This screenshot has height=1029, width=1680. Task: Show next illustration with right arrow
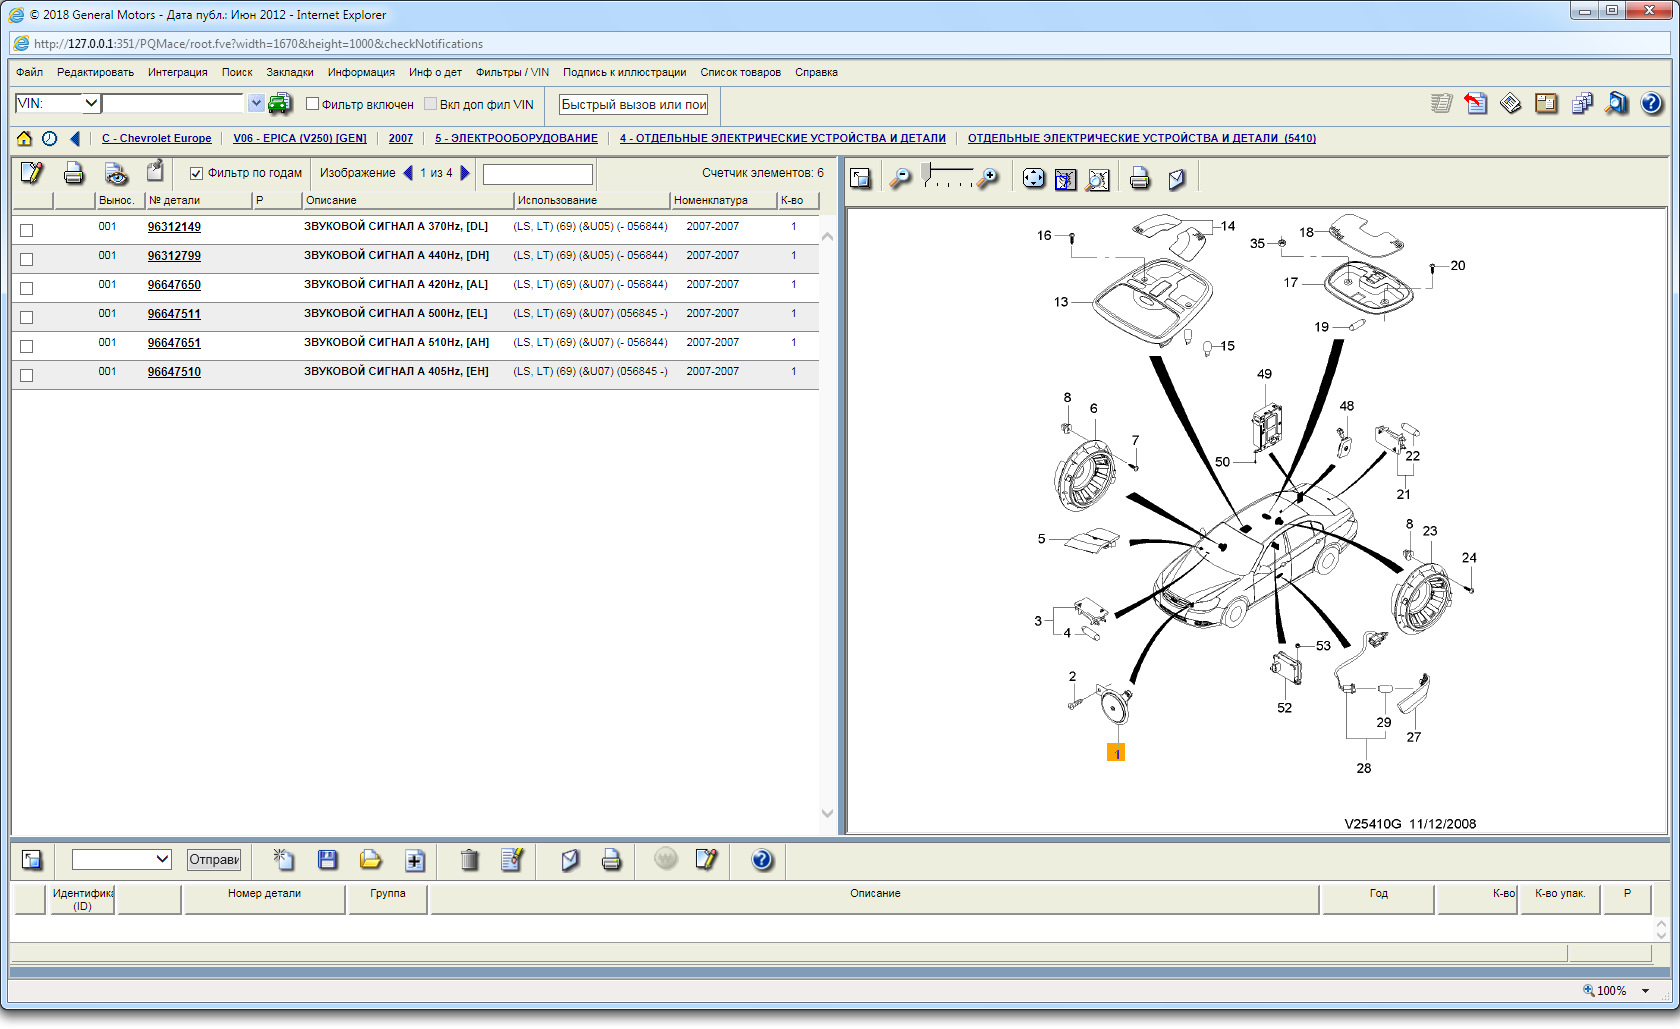click(x=465, y=173)
